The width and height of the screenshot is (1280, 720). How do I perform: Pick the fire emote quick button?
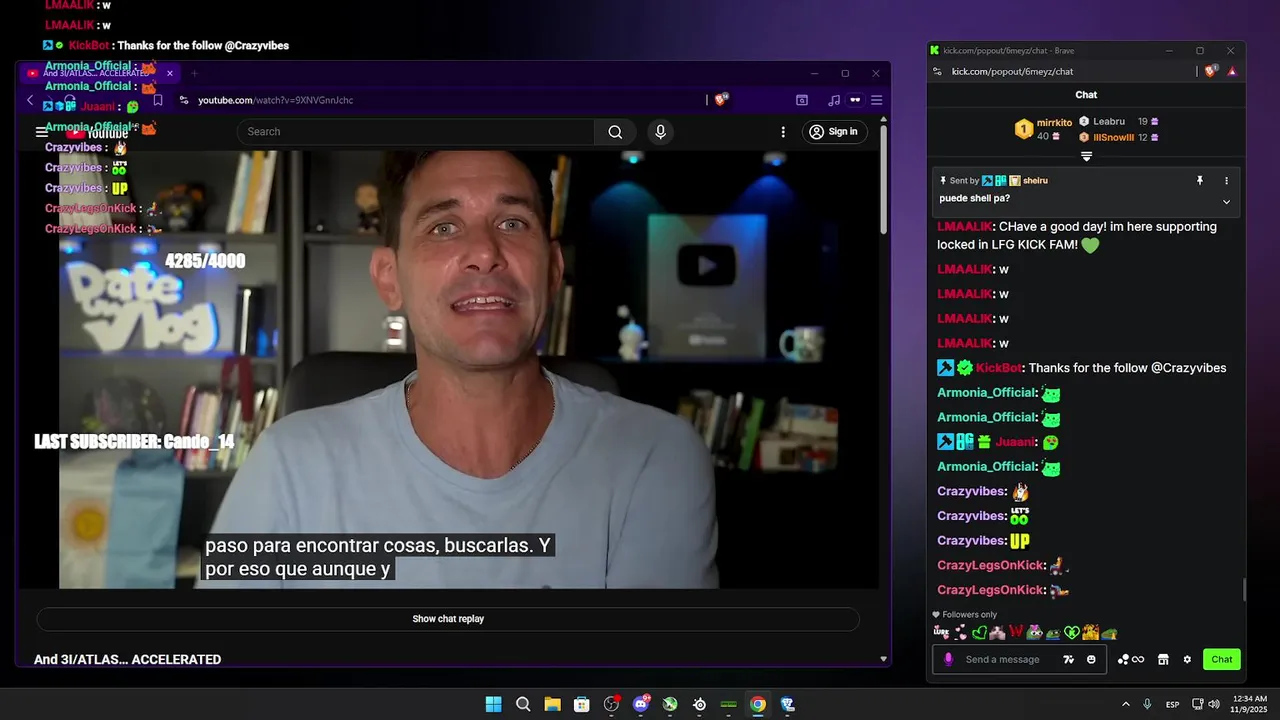[1090, 632]
